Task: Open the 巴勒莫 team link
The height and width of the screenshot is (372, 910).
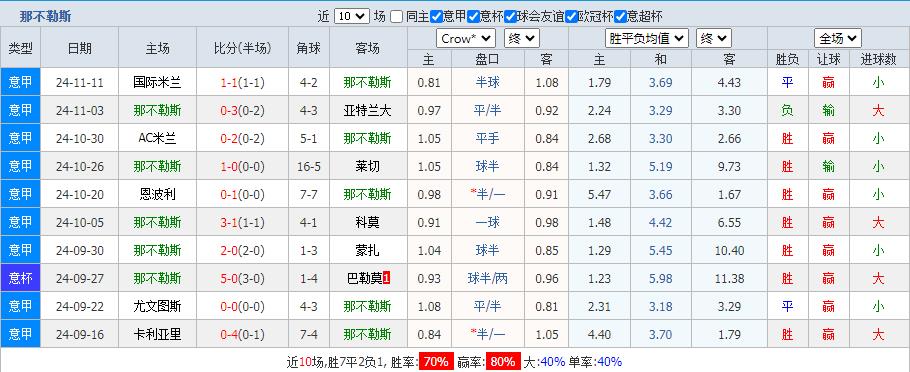Action: (364, 279)
